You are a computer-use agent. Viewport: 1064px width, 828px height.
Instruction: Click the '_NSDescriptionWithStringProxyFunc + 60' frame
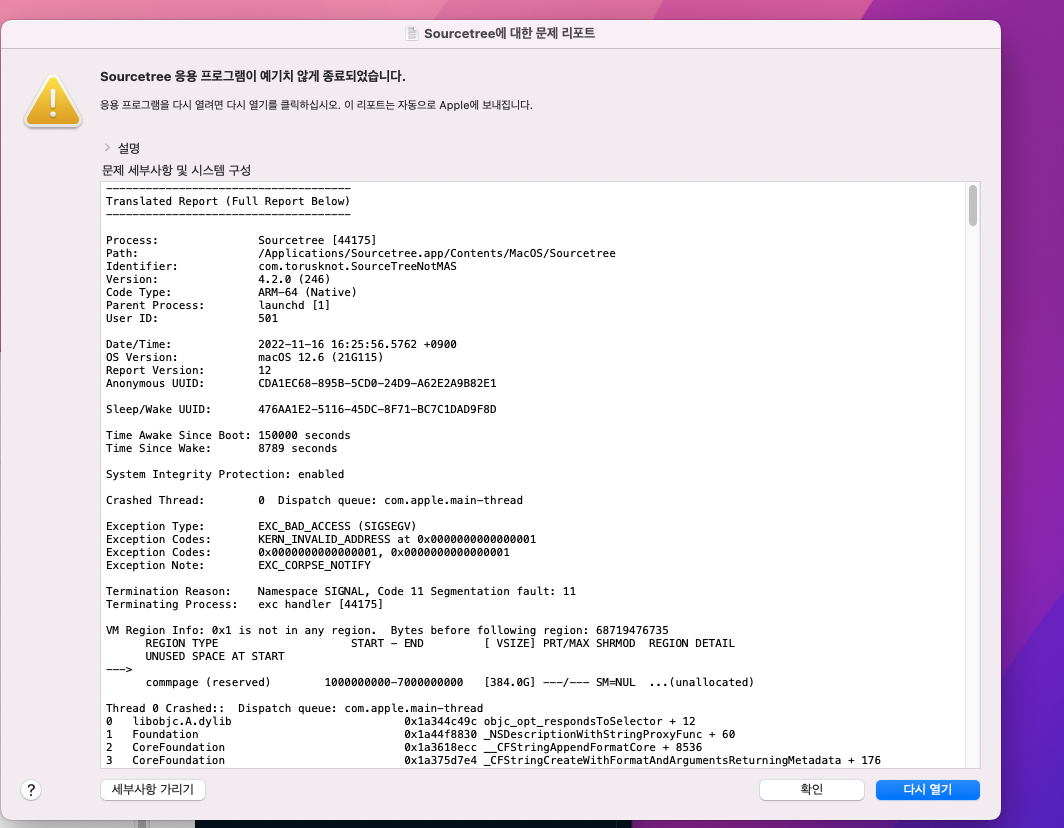(x=609, y=734)
